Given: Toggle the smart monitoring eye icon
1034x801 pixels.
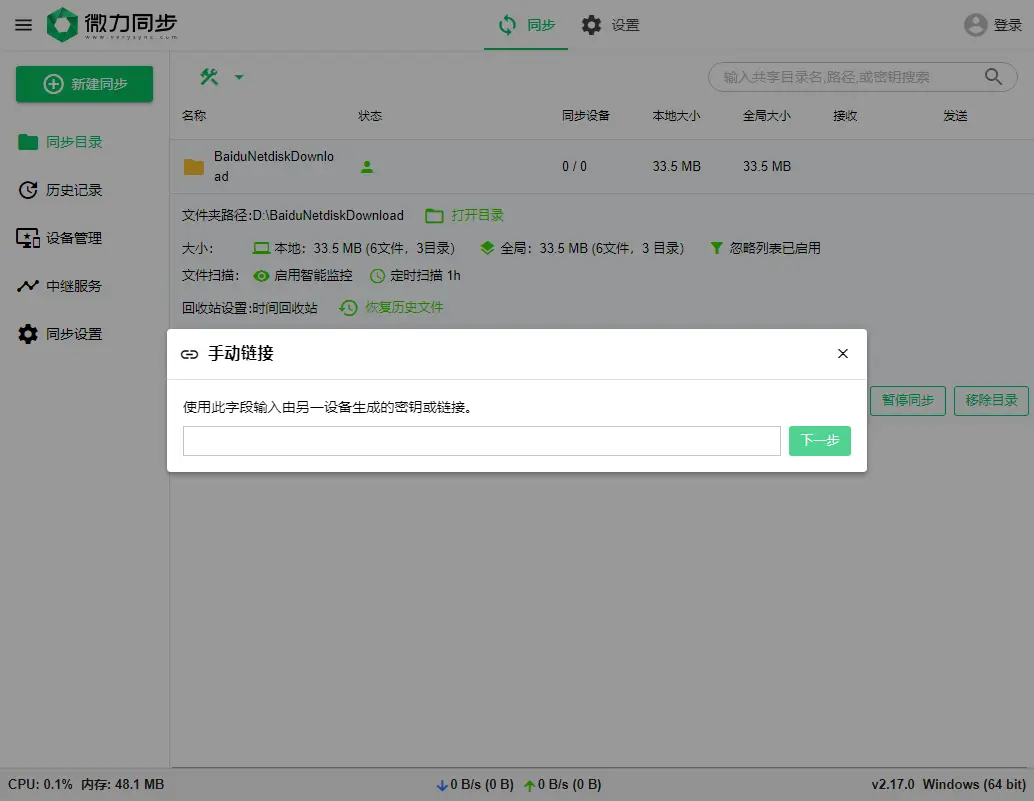Looking at the screenshot, I should [x=261, y=276].
